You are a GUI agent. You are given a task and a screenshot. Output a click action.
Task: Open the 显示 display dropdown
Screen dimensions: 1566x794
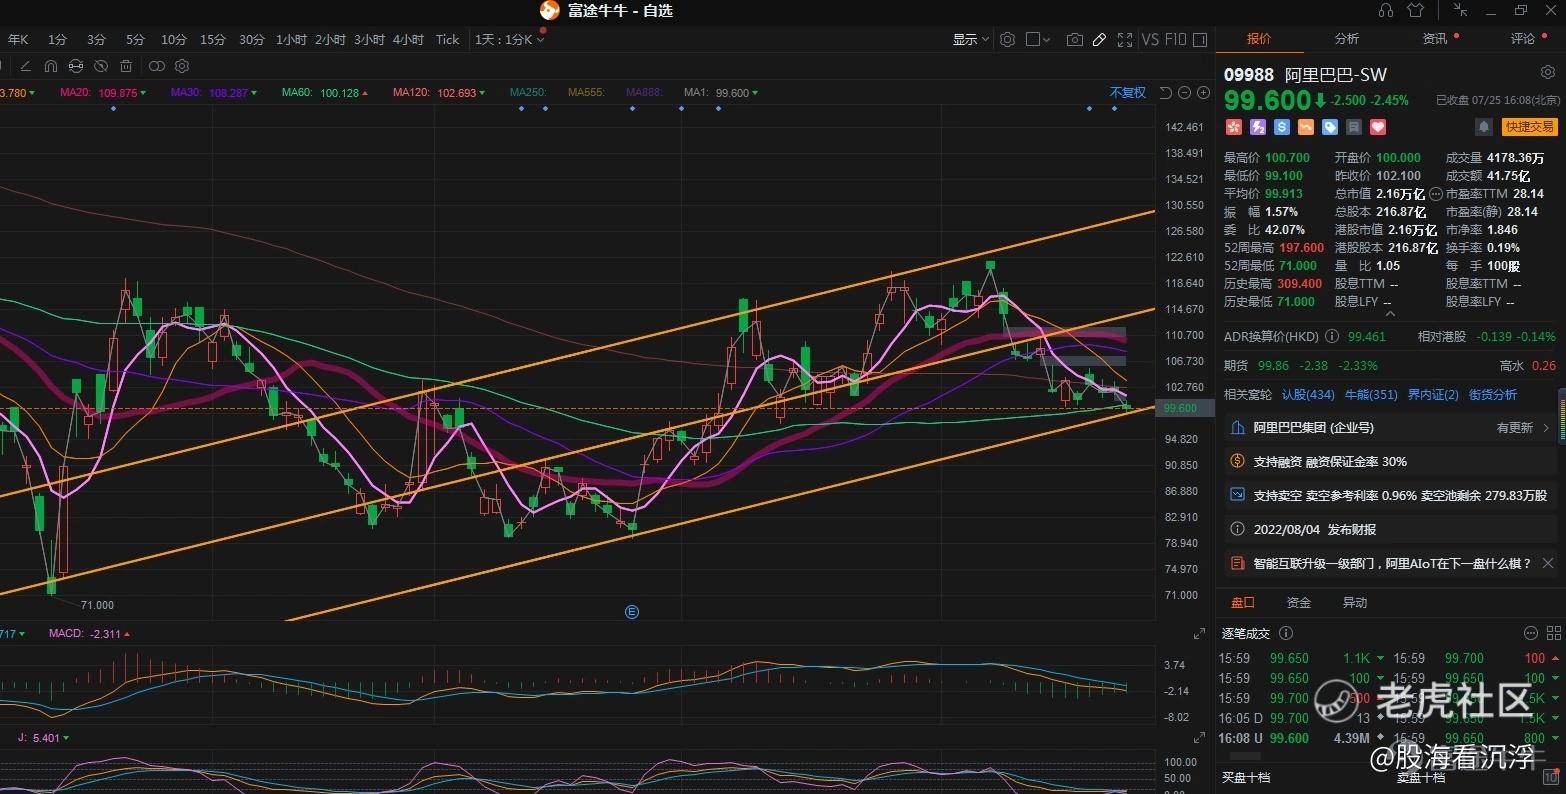[x=970, y=39]
